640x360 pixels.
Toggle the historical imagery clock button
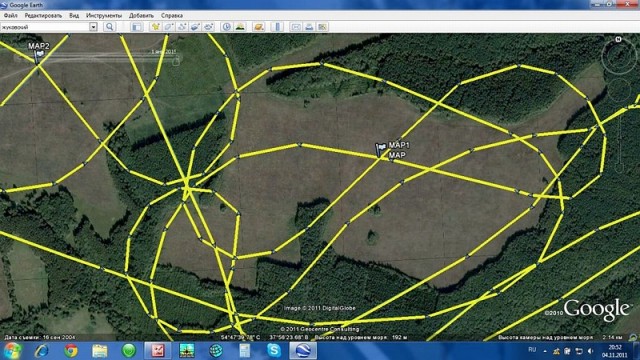coord(227,27)
